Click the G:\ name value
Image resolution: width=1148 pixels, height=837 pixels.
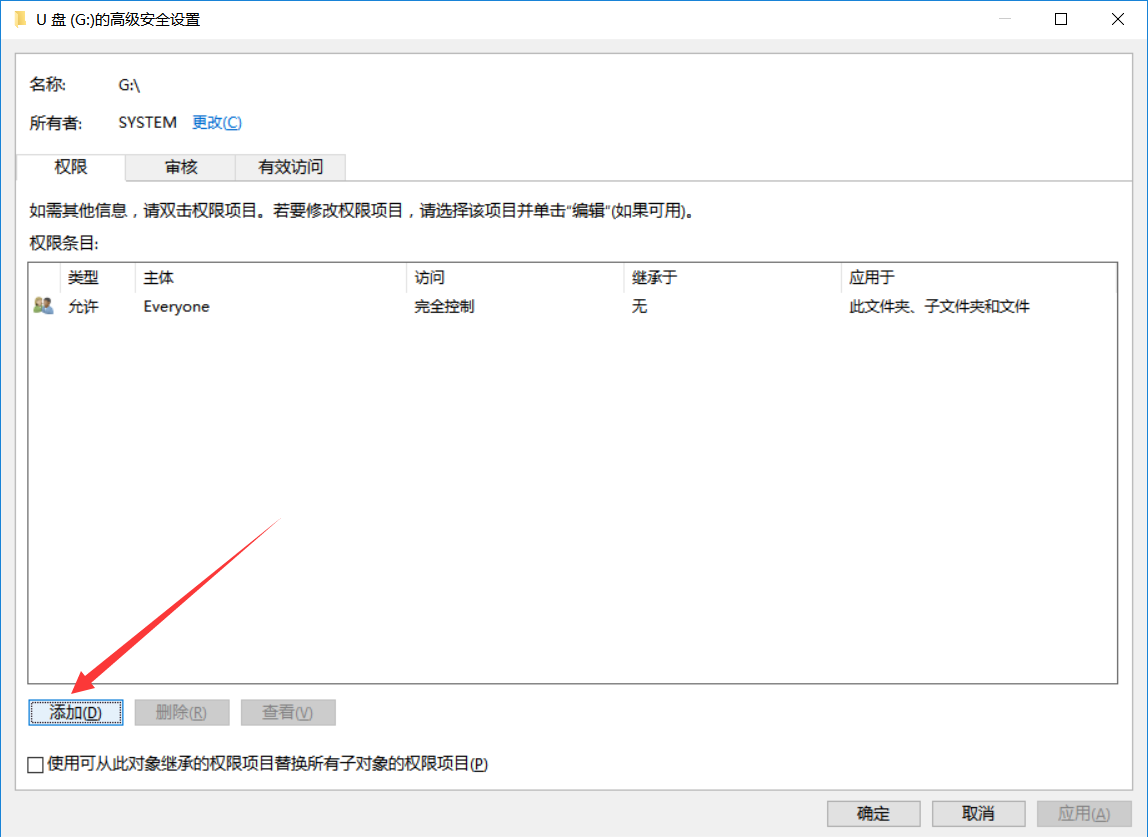click(x=129, y=85)
